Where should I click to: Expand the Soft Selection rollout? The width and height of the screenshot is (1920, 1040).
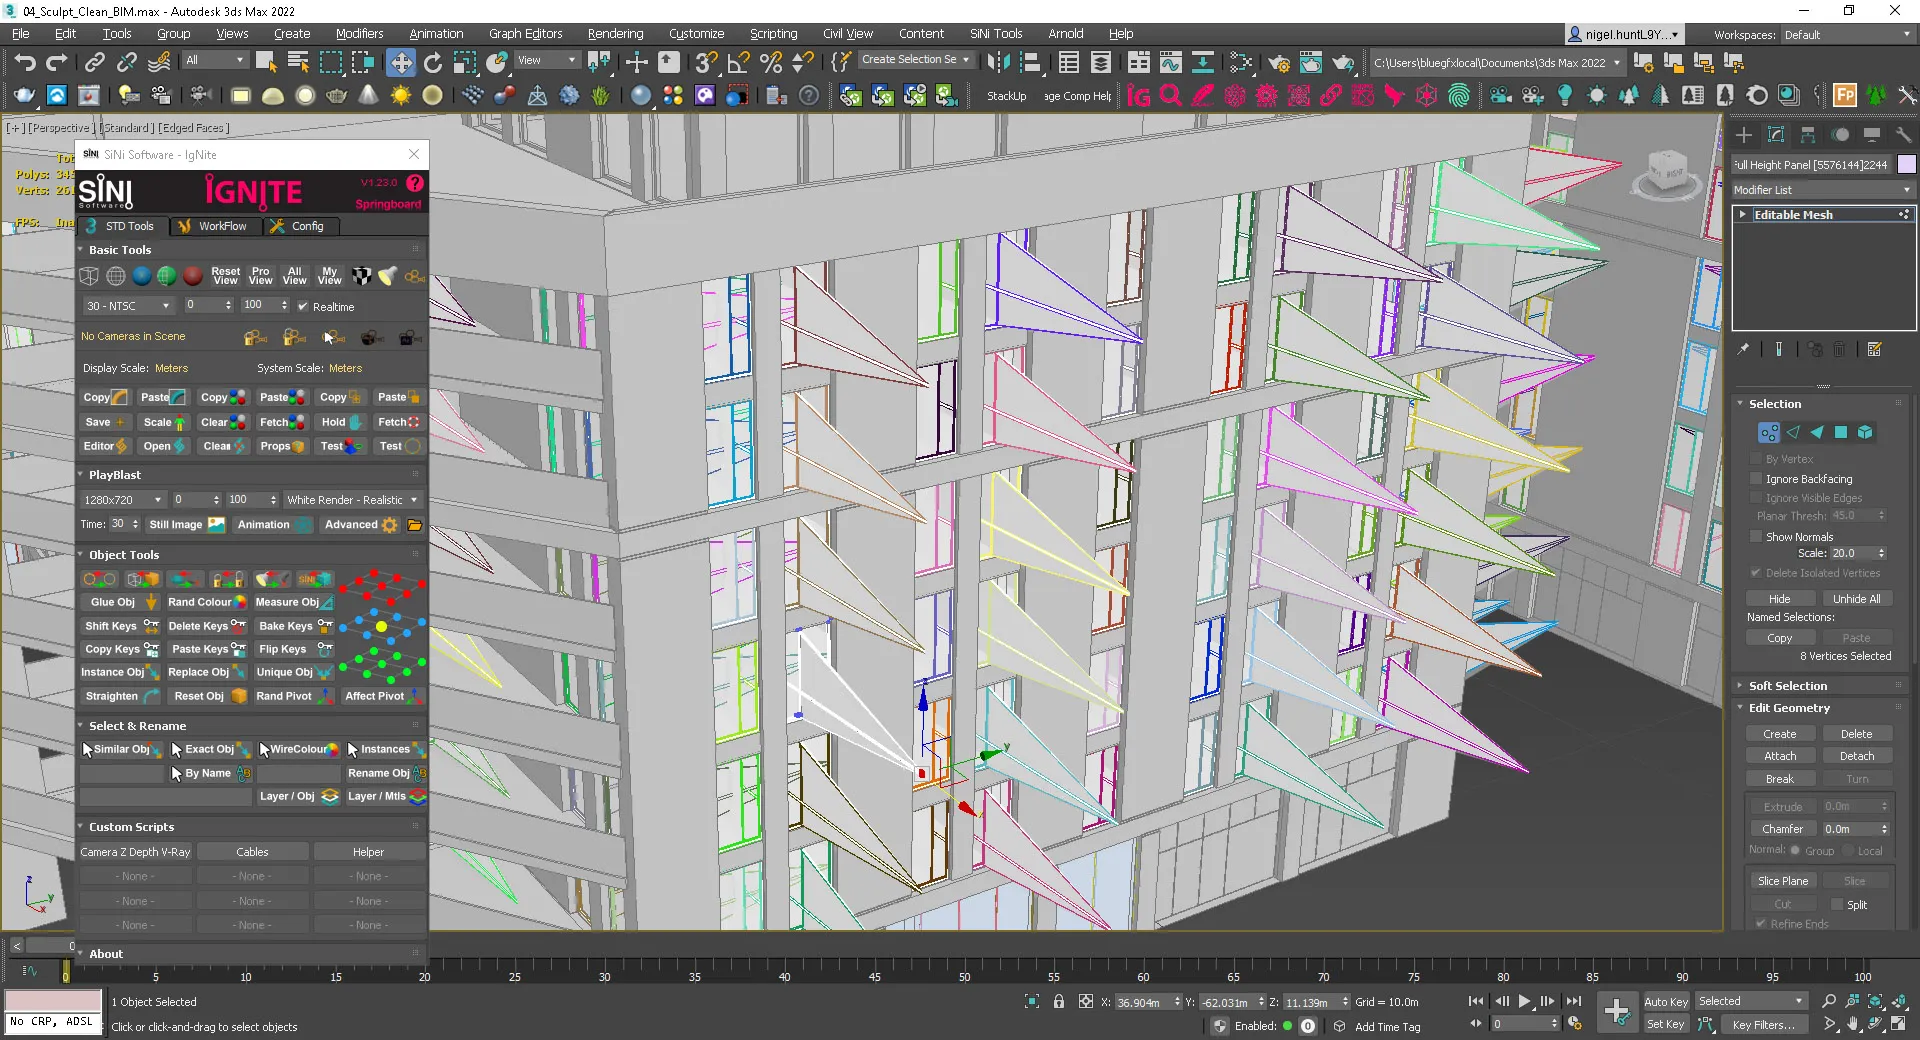pos(1787,686)
